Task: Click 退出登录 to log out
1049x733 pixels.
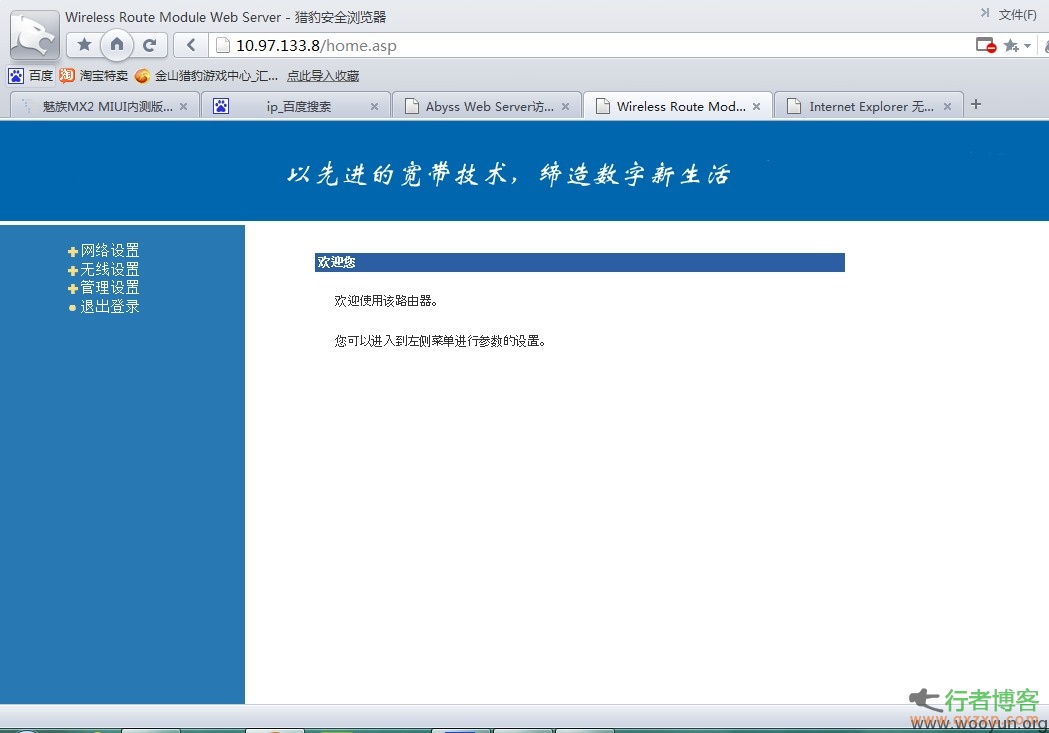Action: coord(110,306)
